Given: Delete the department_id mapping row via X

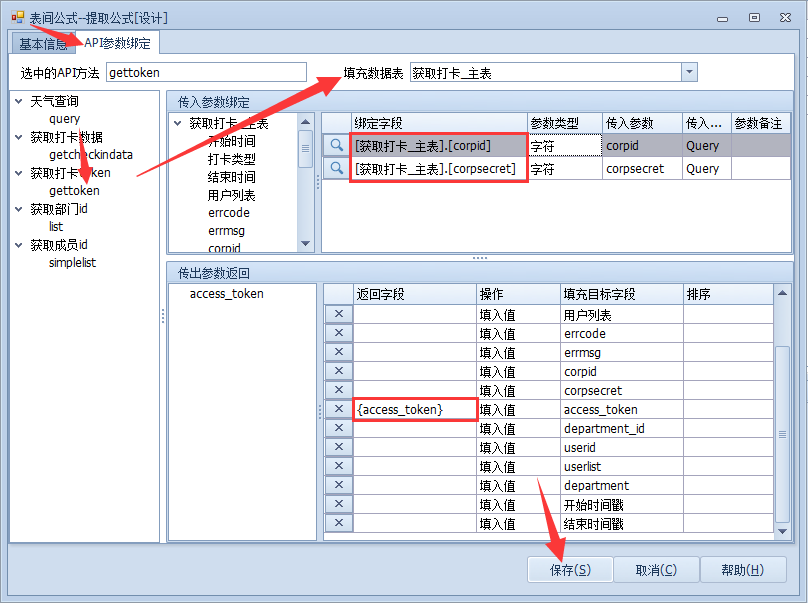Looking at the screenshot, I should click(338, 428).
